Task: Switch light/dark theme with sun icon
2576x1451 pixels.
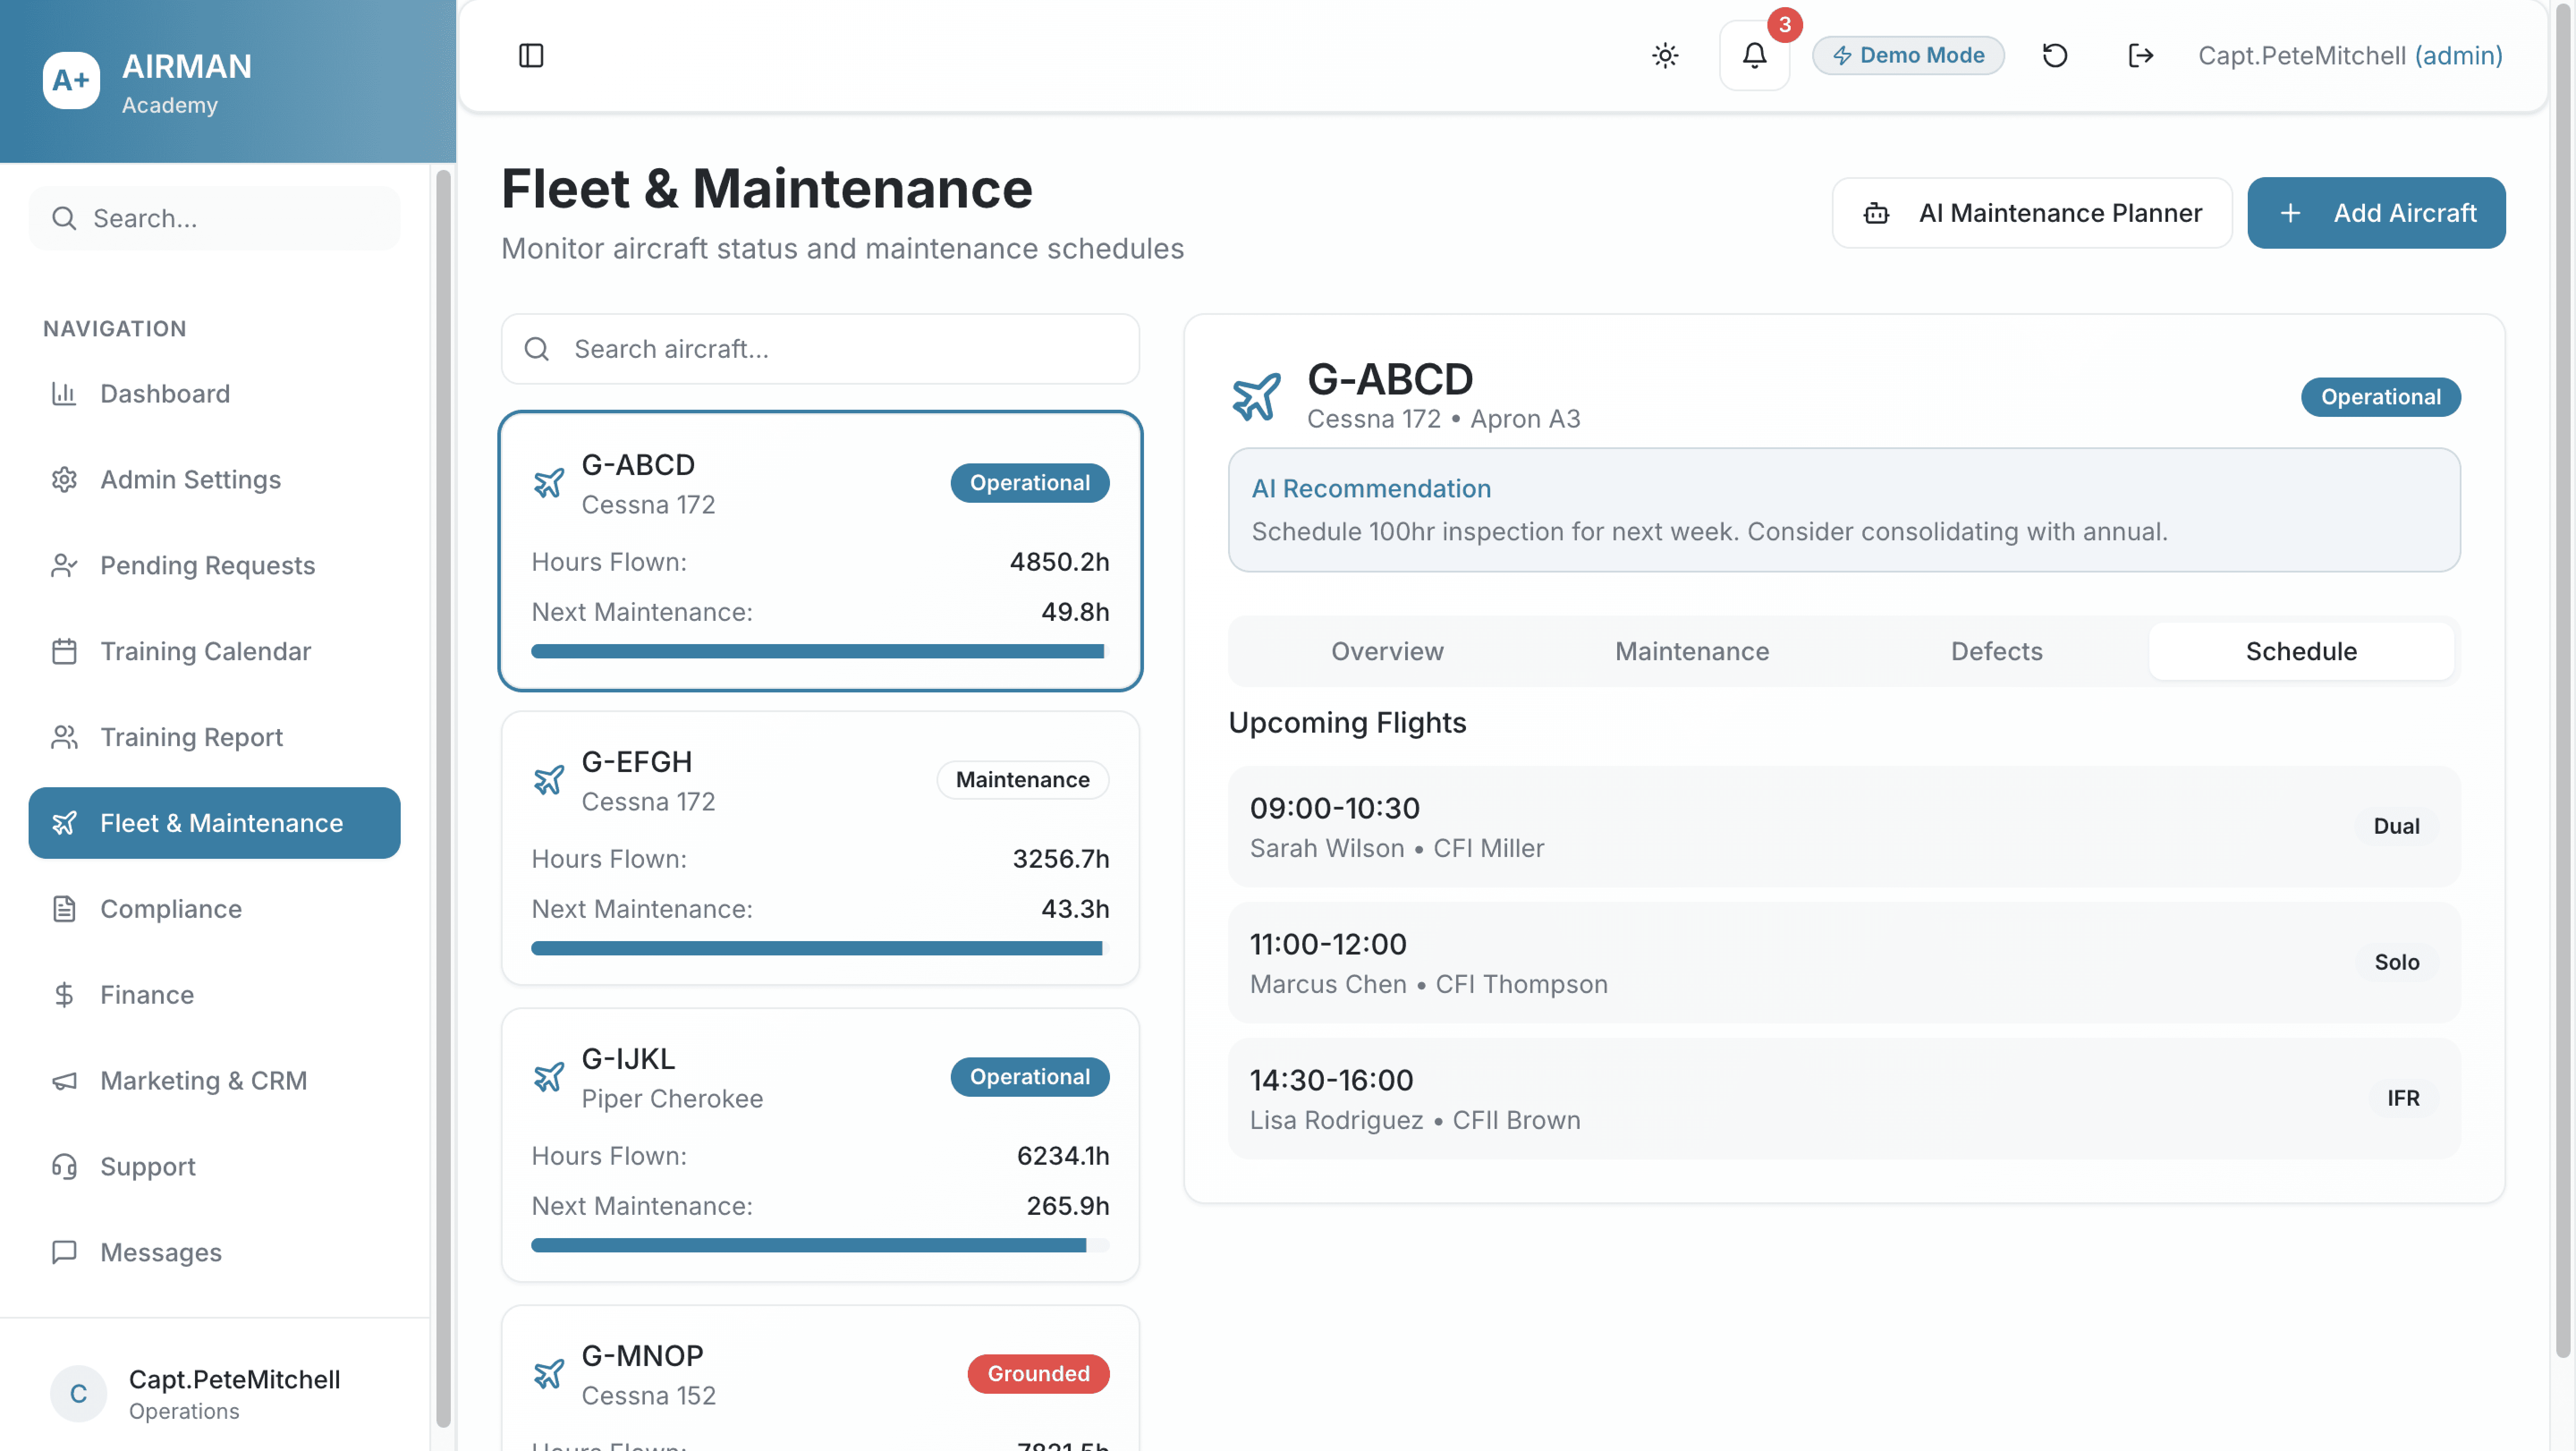Action: tap(1665, 56)
